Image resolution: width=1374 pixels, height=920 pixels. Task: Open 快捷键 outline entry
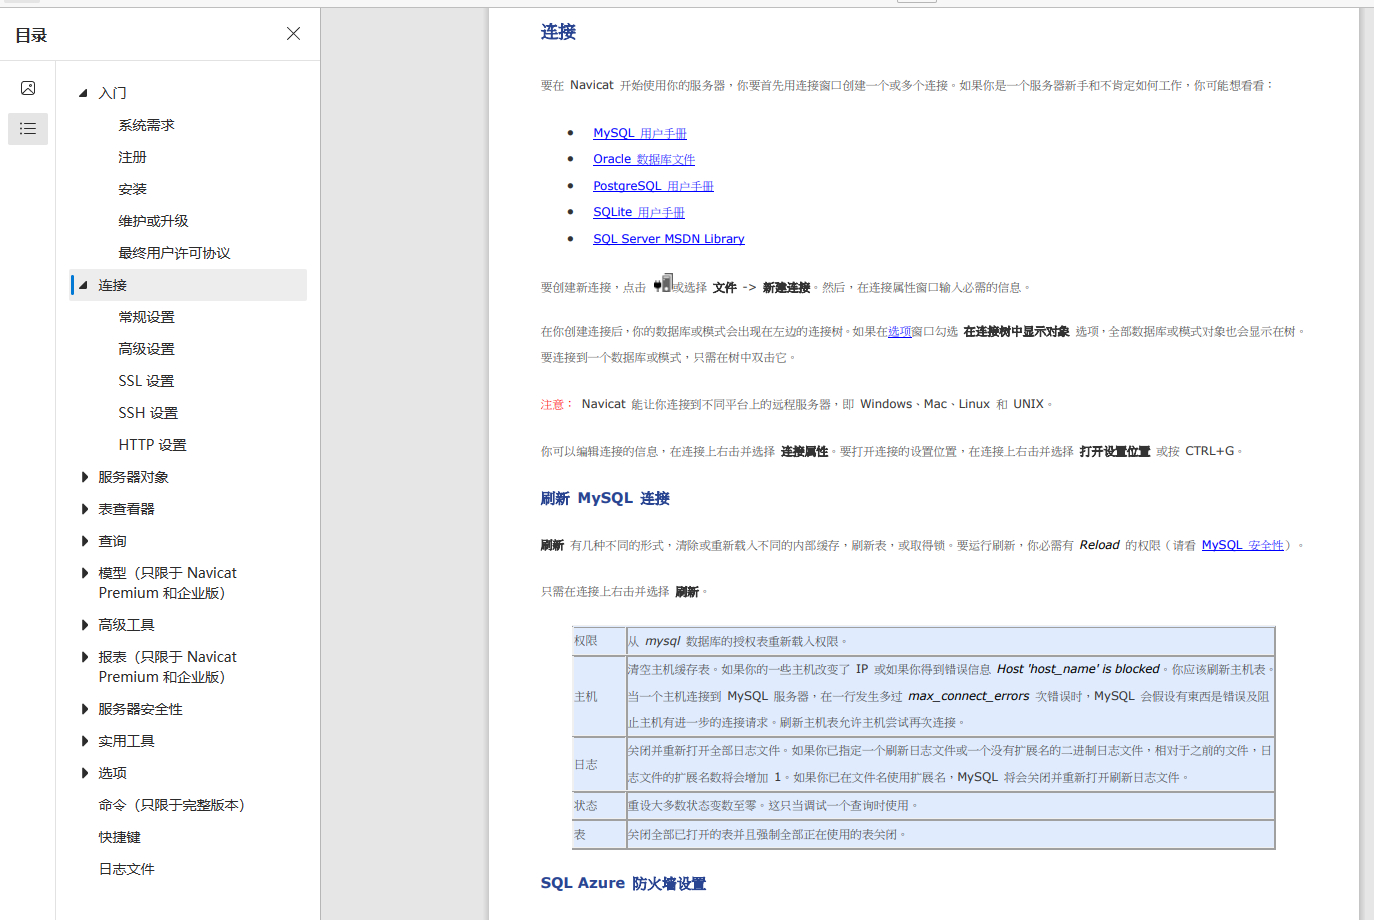click(x=119, y=837)
